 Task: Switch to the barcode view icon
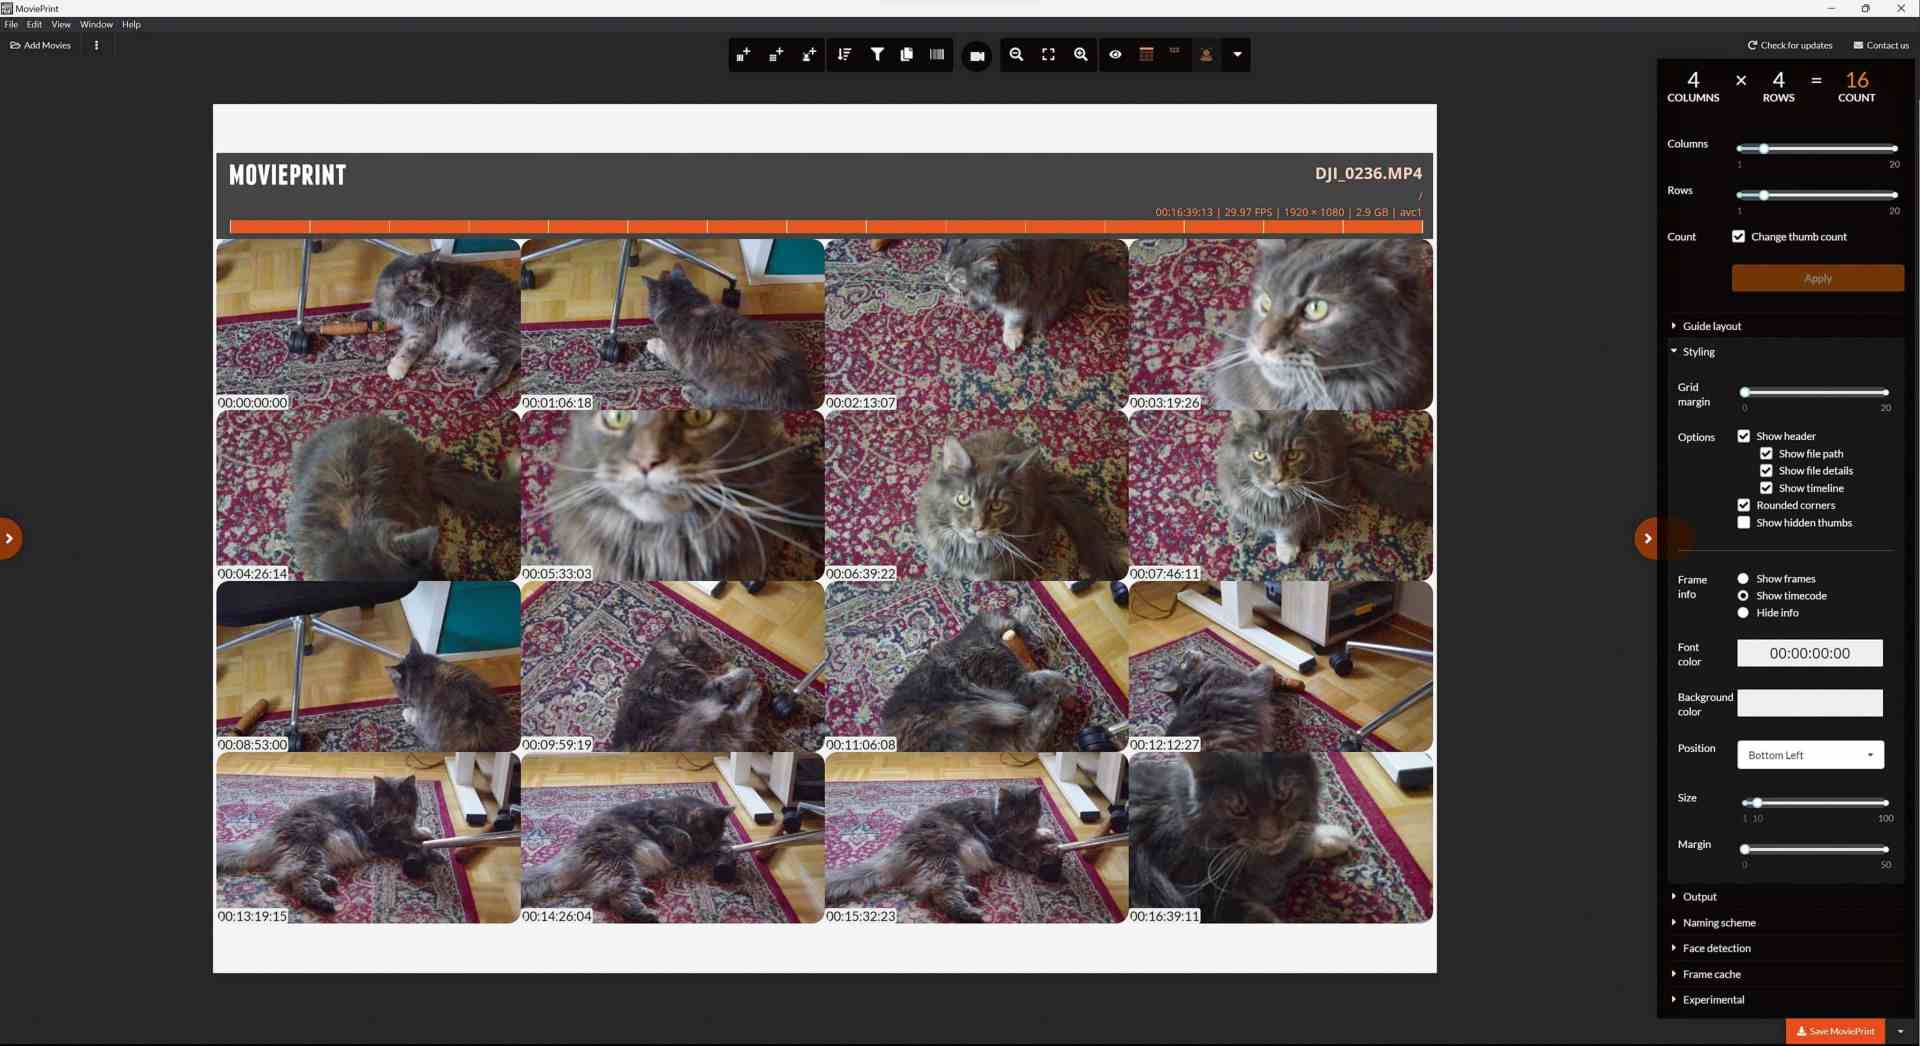(938, 55)
